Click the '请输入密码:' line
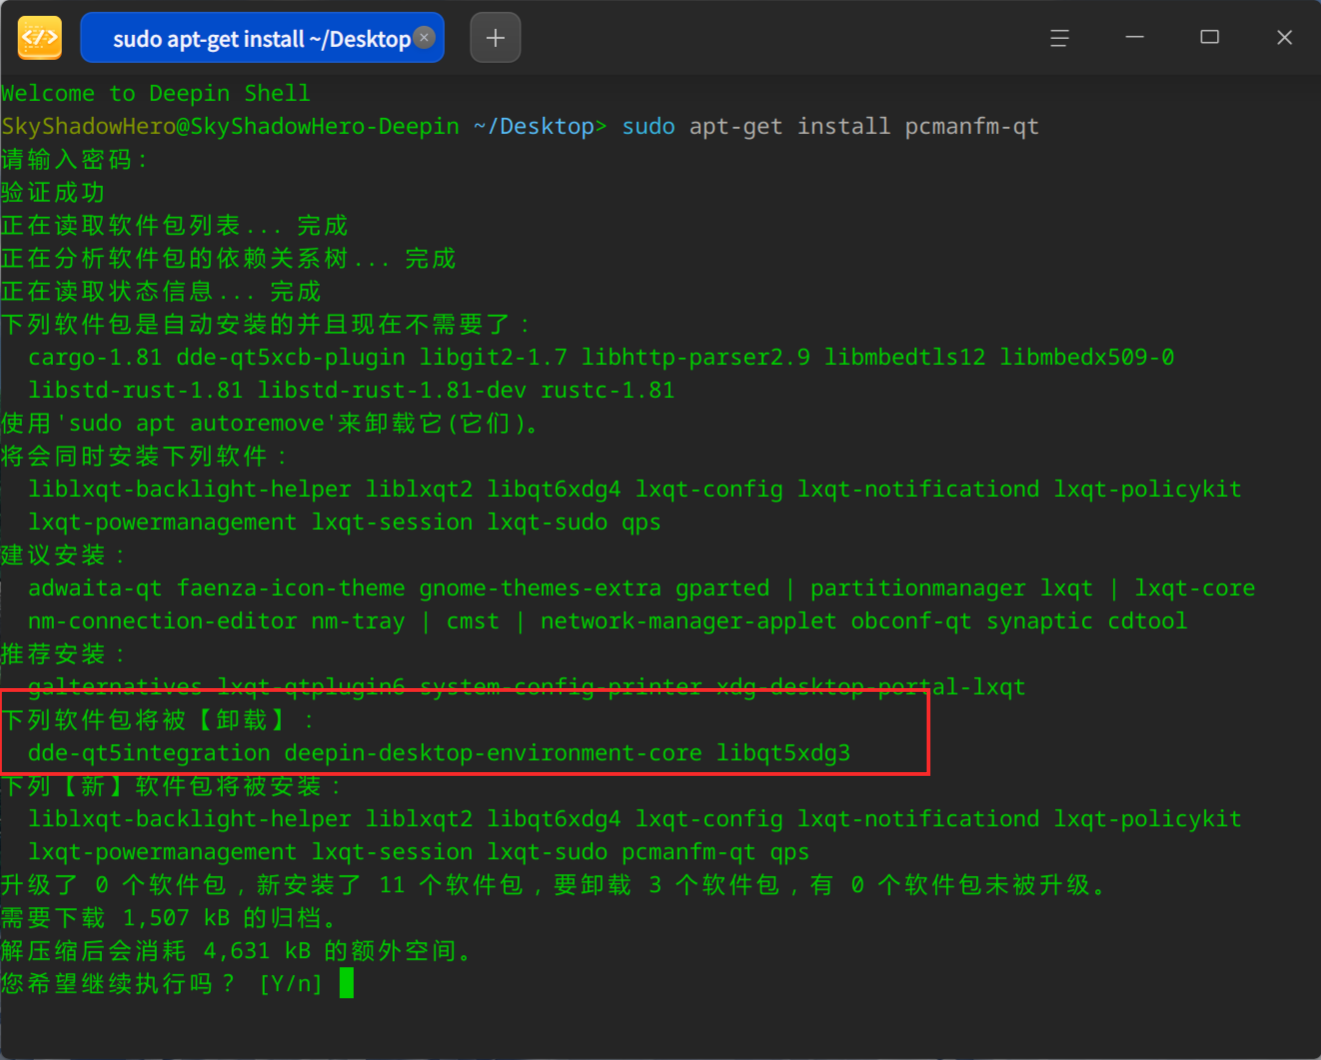This screenshot has width=1321, height=1060. 75,159
